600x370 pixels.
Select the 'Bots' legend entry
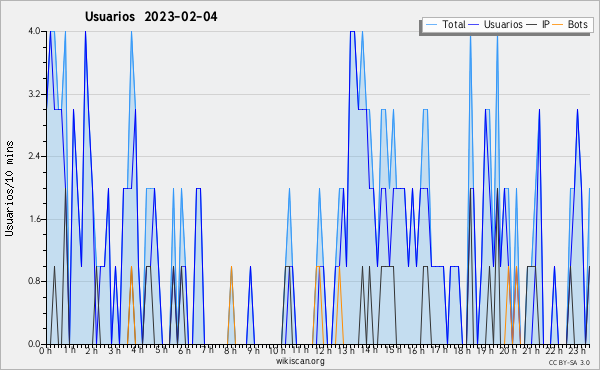click(x=570, y=25)
